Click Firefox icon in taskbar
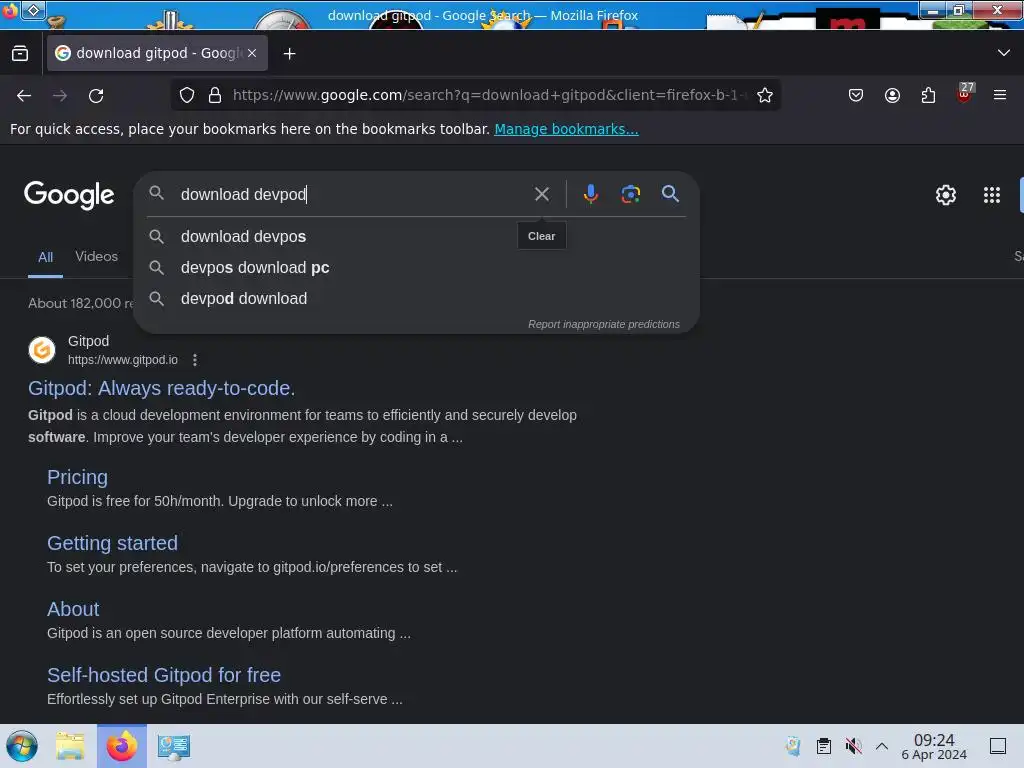1024x768 pixels. point(122,746)
